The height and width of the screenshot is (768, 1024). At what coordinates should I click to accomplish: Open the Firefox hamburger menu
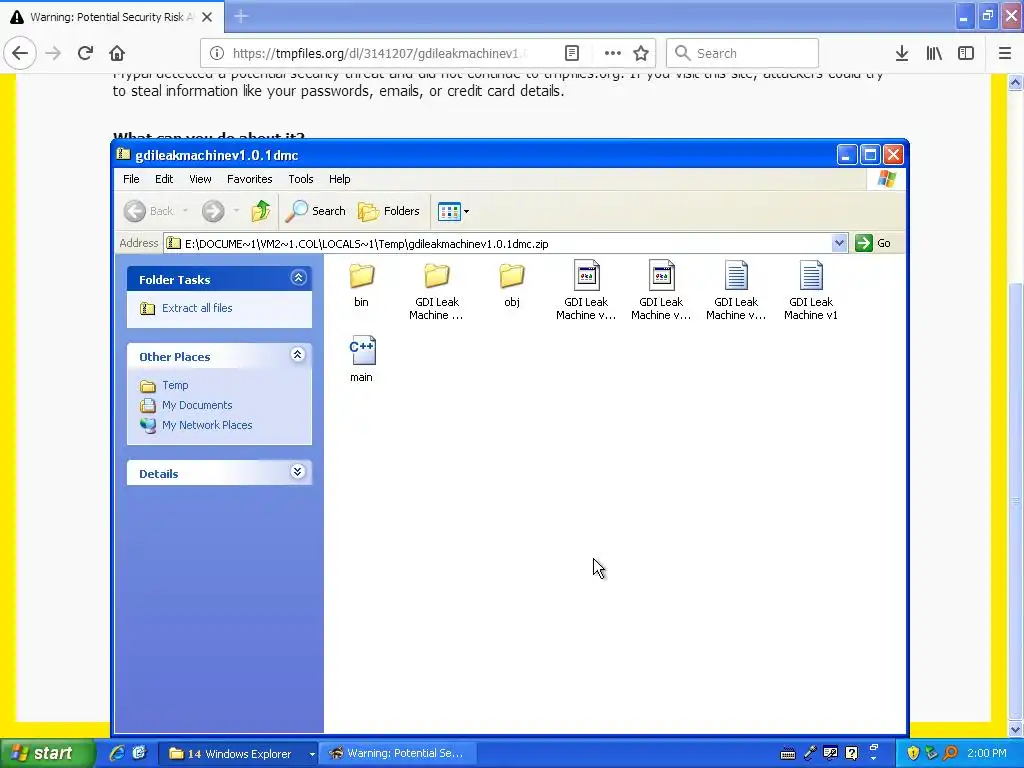[x=1005, y=53]
